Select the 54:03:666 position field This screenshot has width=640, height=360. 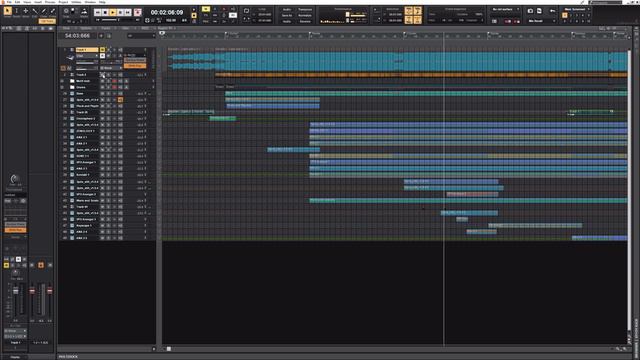point(77,36)
